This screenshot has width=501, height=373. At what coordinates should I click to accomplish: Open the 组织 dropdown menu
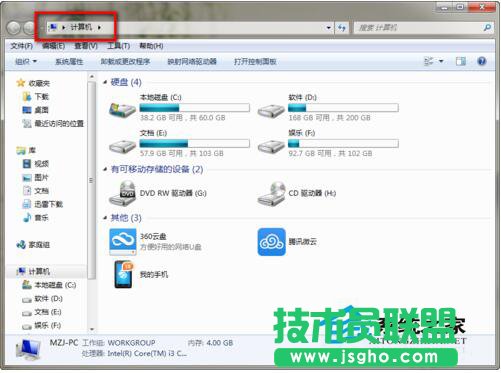pos(26,61)
